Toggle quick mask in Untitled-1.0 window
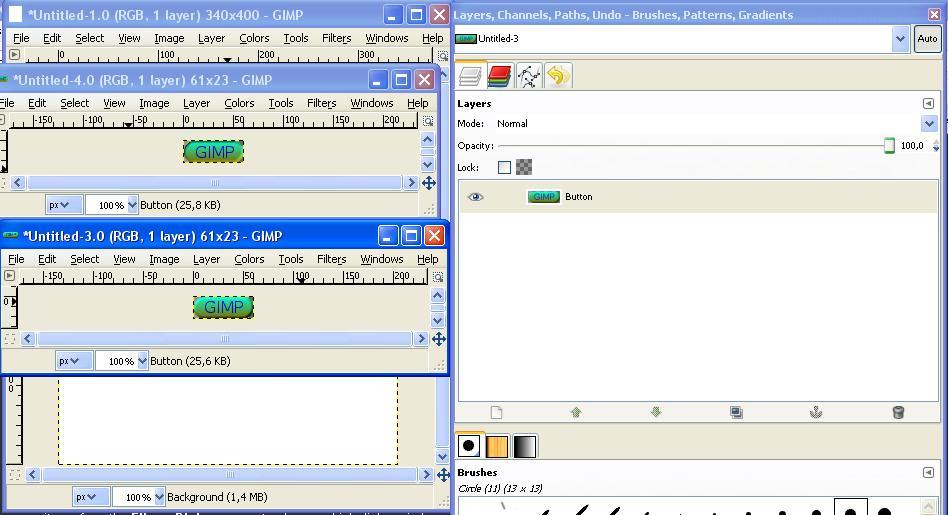 15,475
